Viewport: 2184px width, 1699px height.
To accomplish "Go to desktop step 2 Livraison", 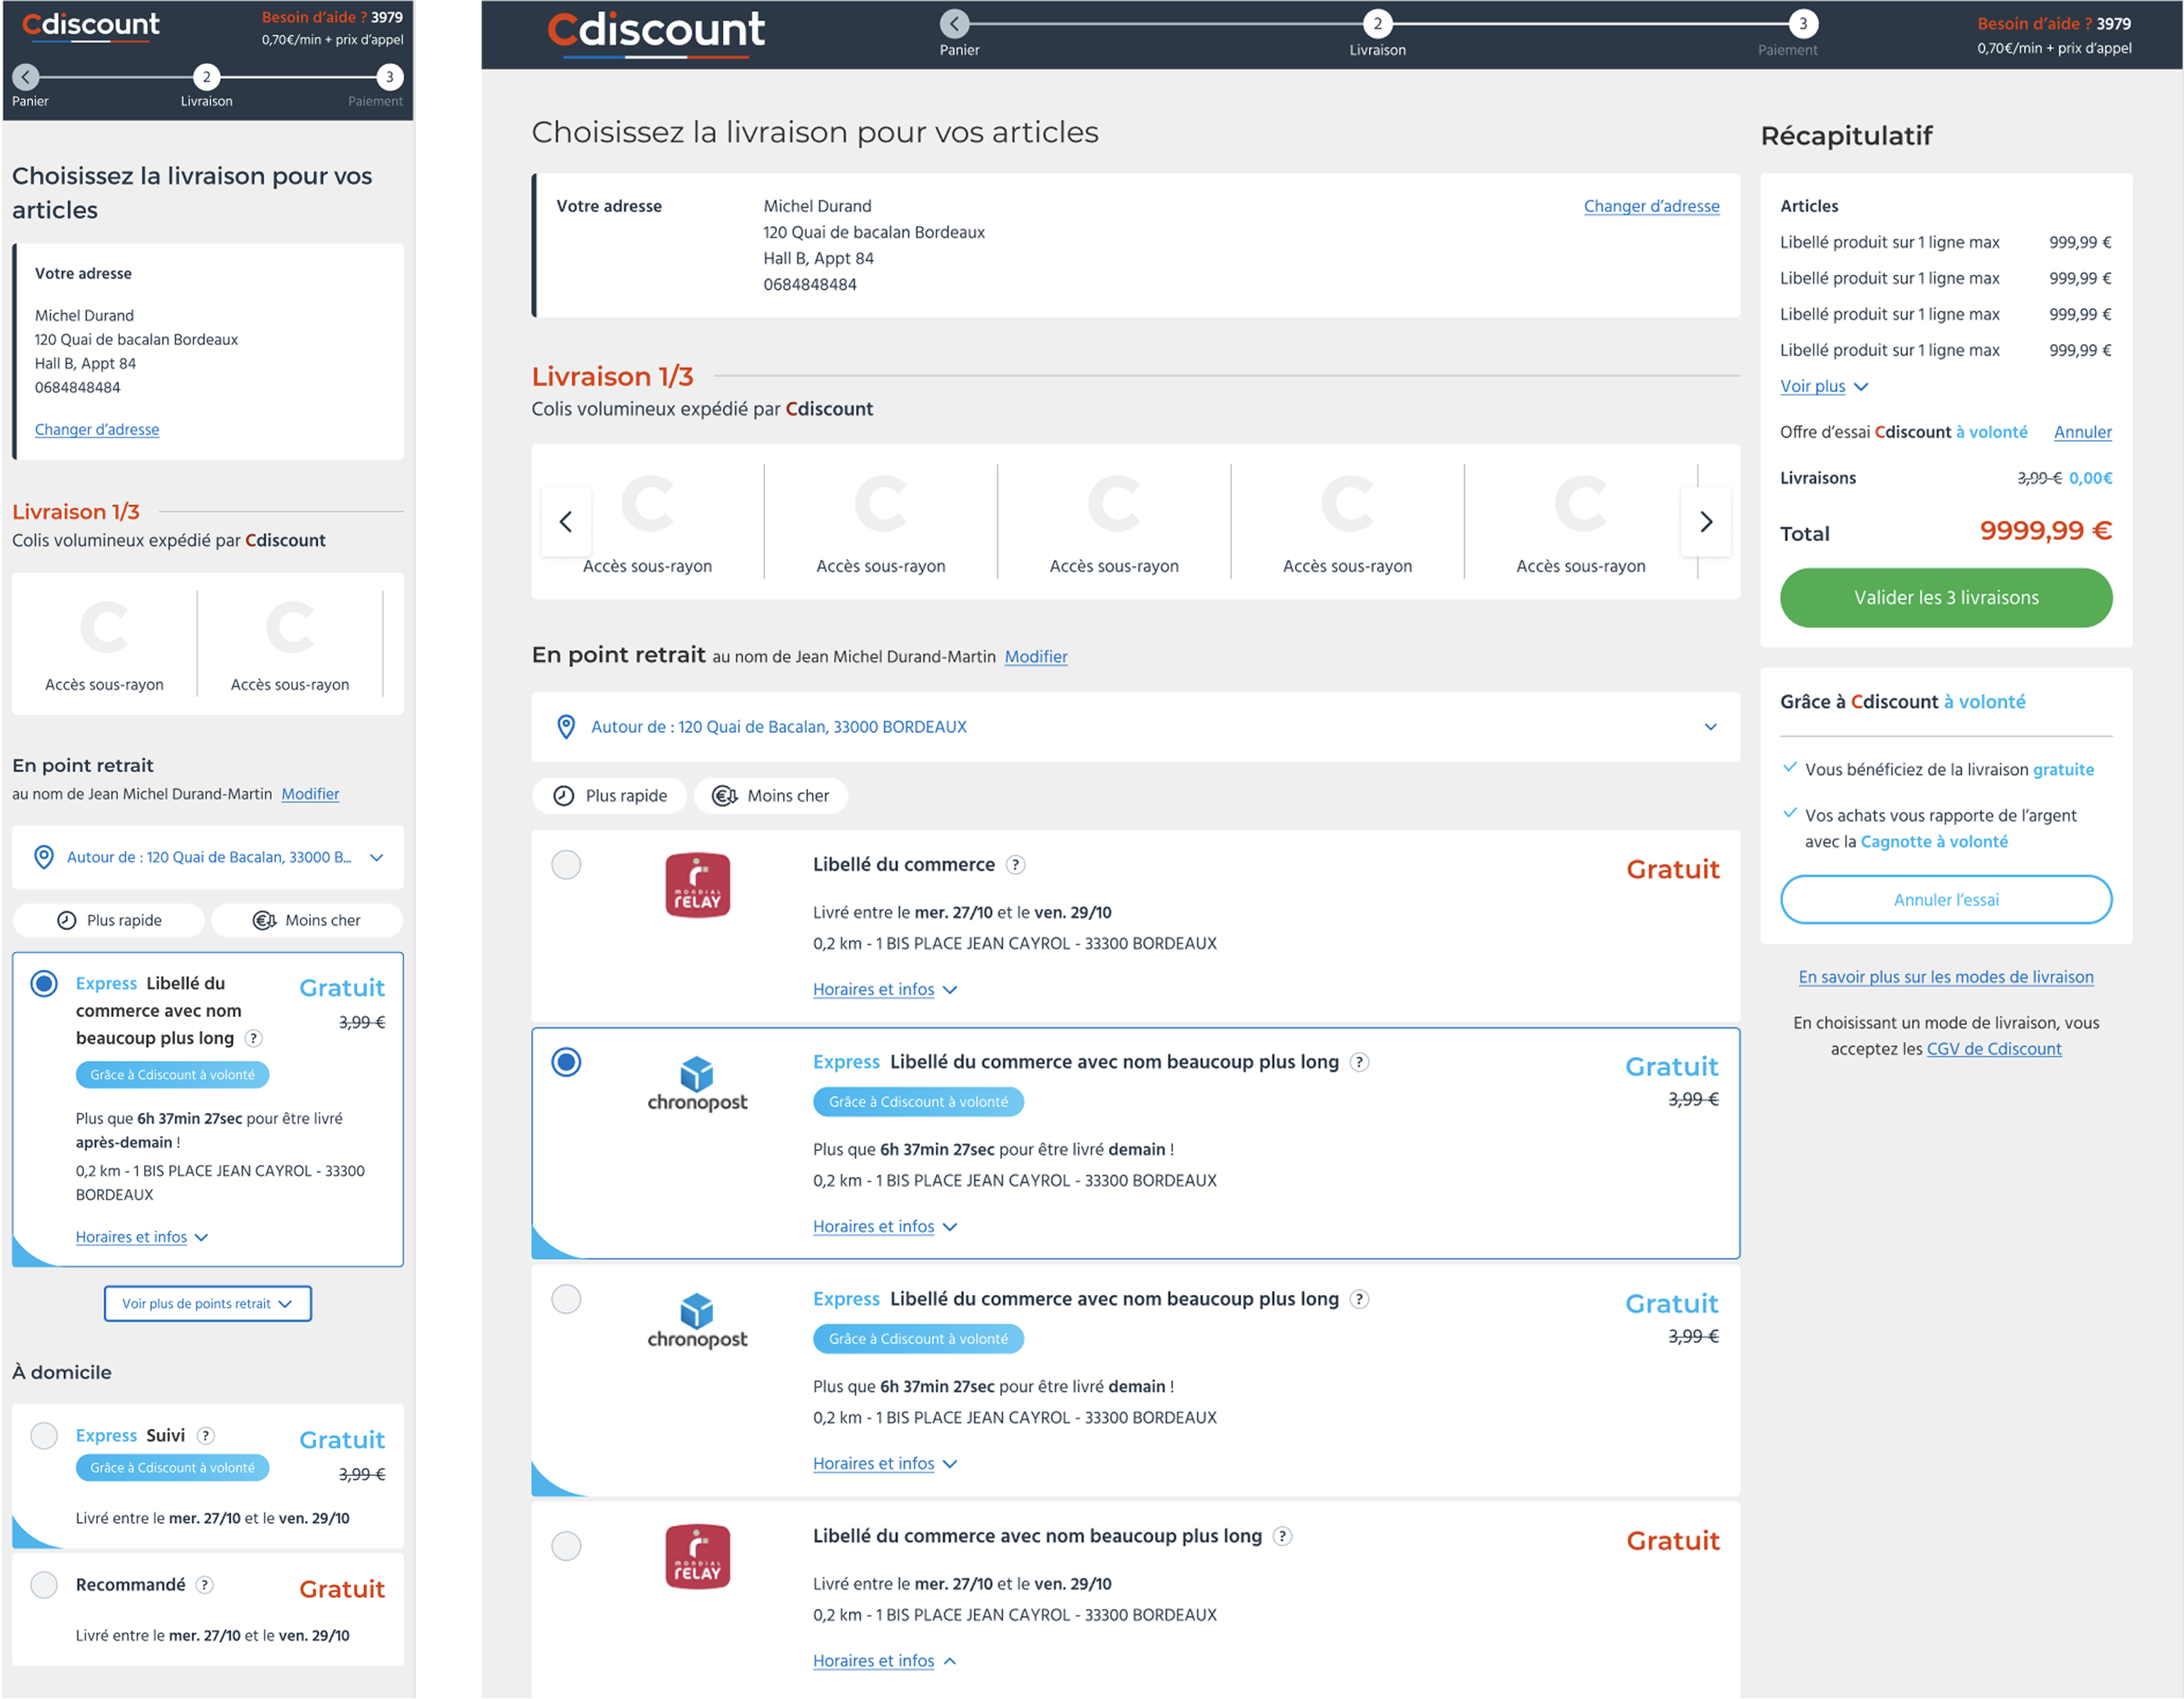I will click(1378, 23).
